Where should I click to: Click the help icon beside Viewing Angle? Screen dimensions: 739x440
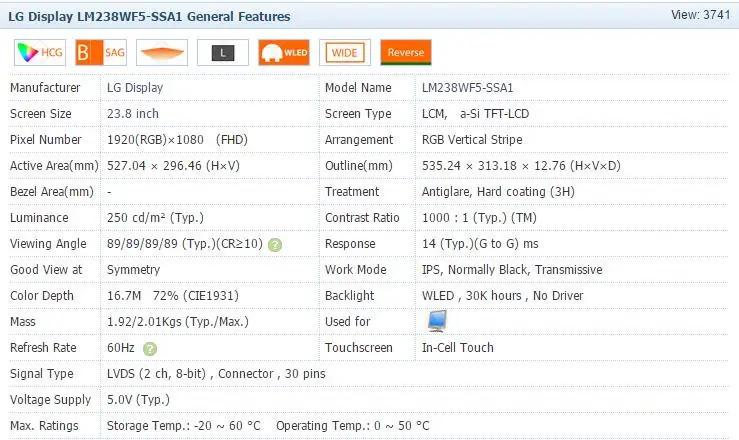pyautogui.click(x=275, y=244)
